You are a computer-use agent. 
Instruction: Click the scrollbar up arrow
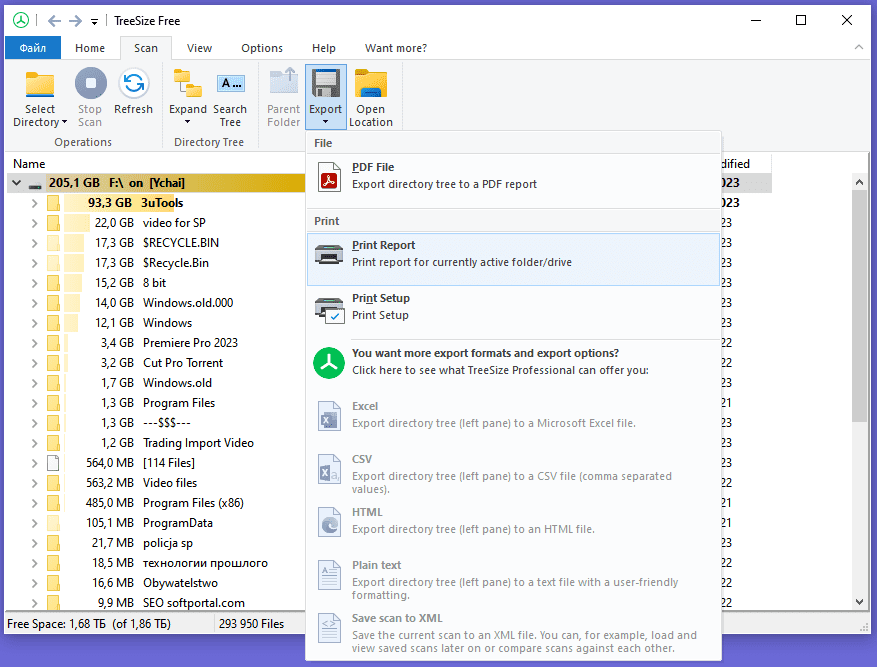click(859, 182)
